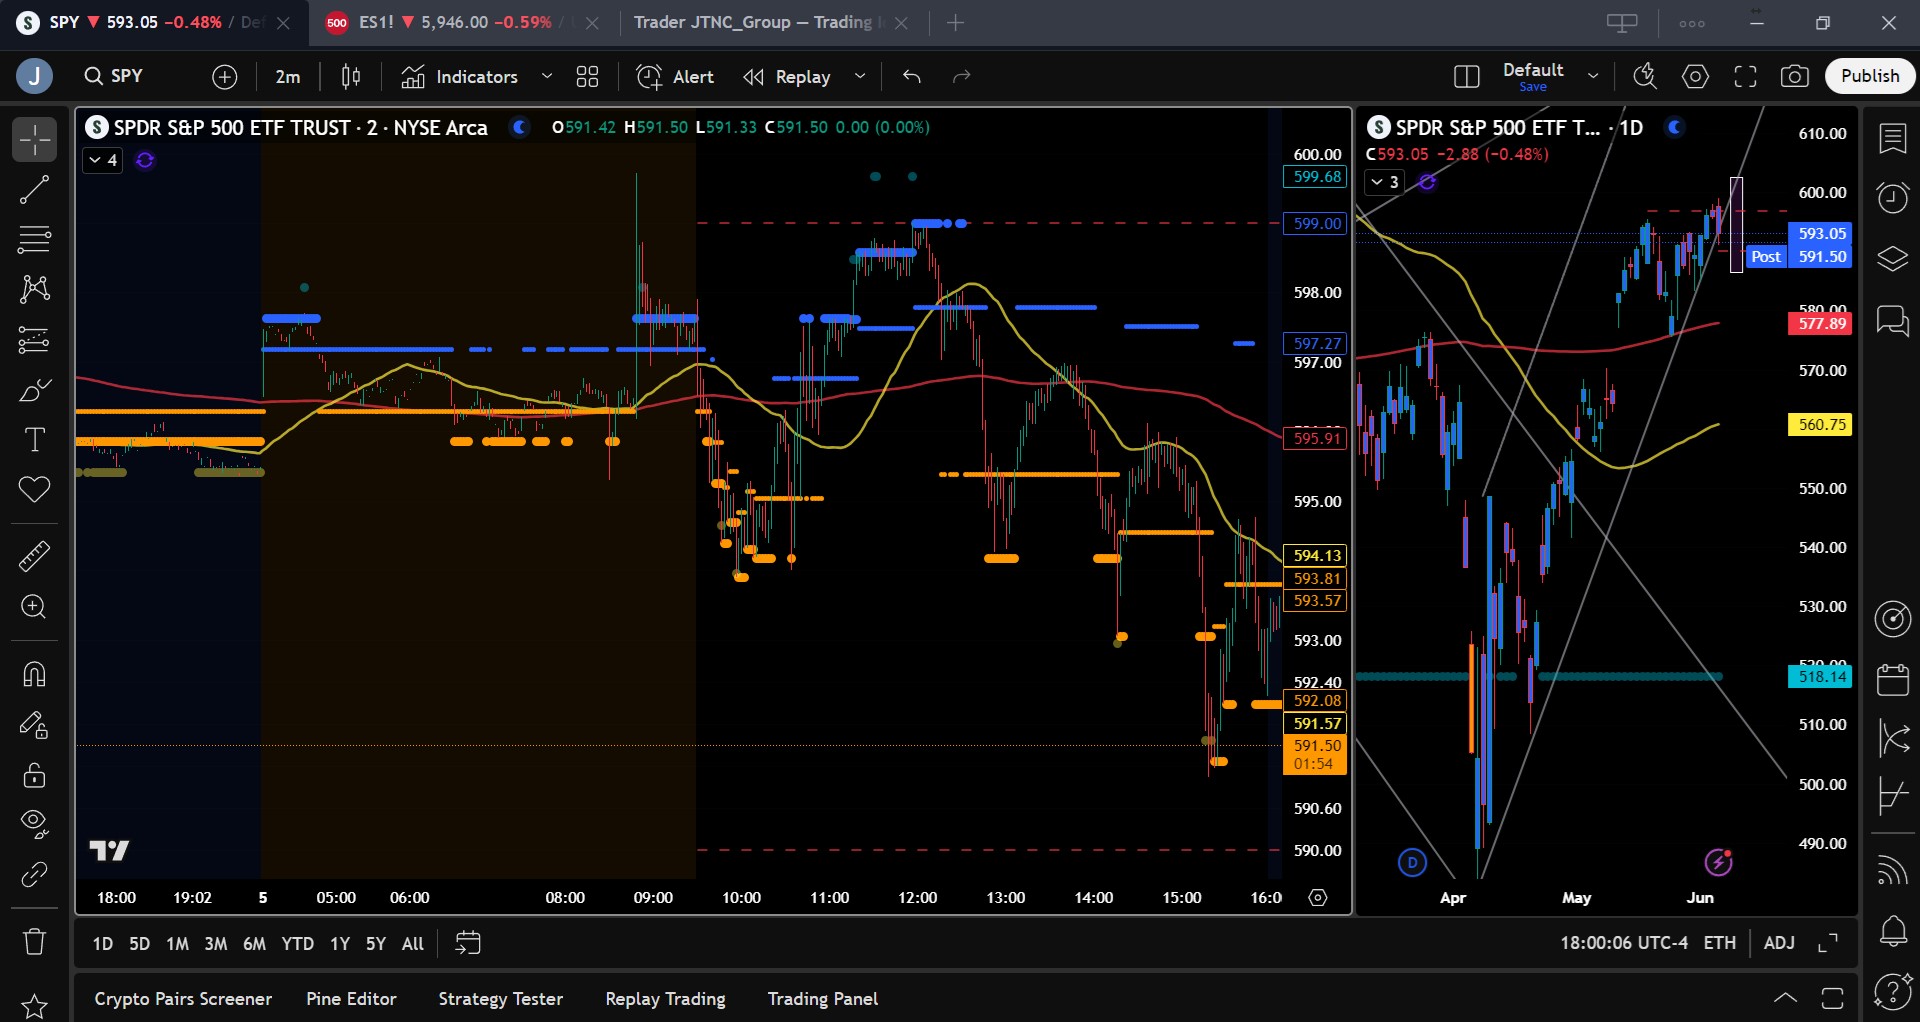
Task: Open the Trading Panel tab
Action: 823,999
